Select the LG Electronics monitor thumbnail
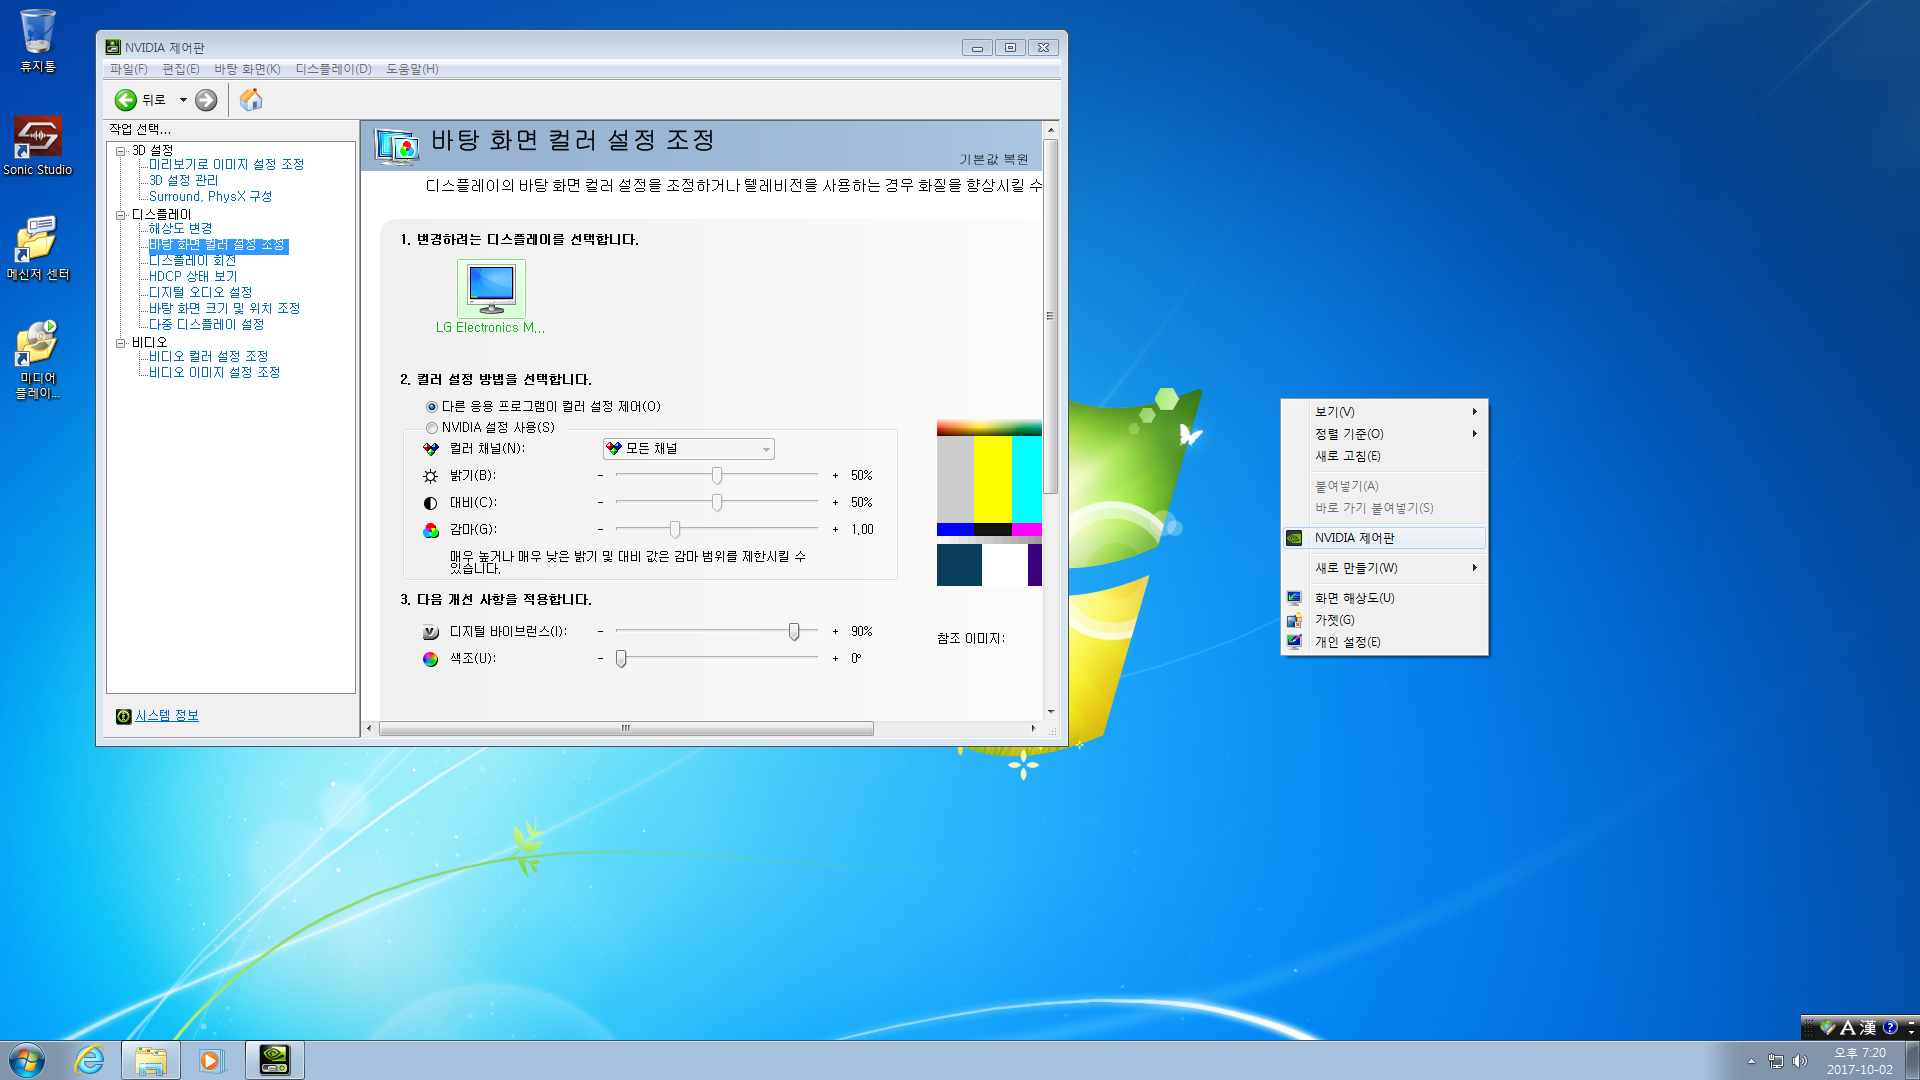 coord(491,289)
